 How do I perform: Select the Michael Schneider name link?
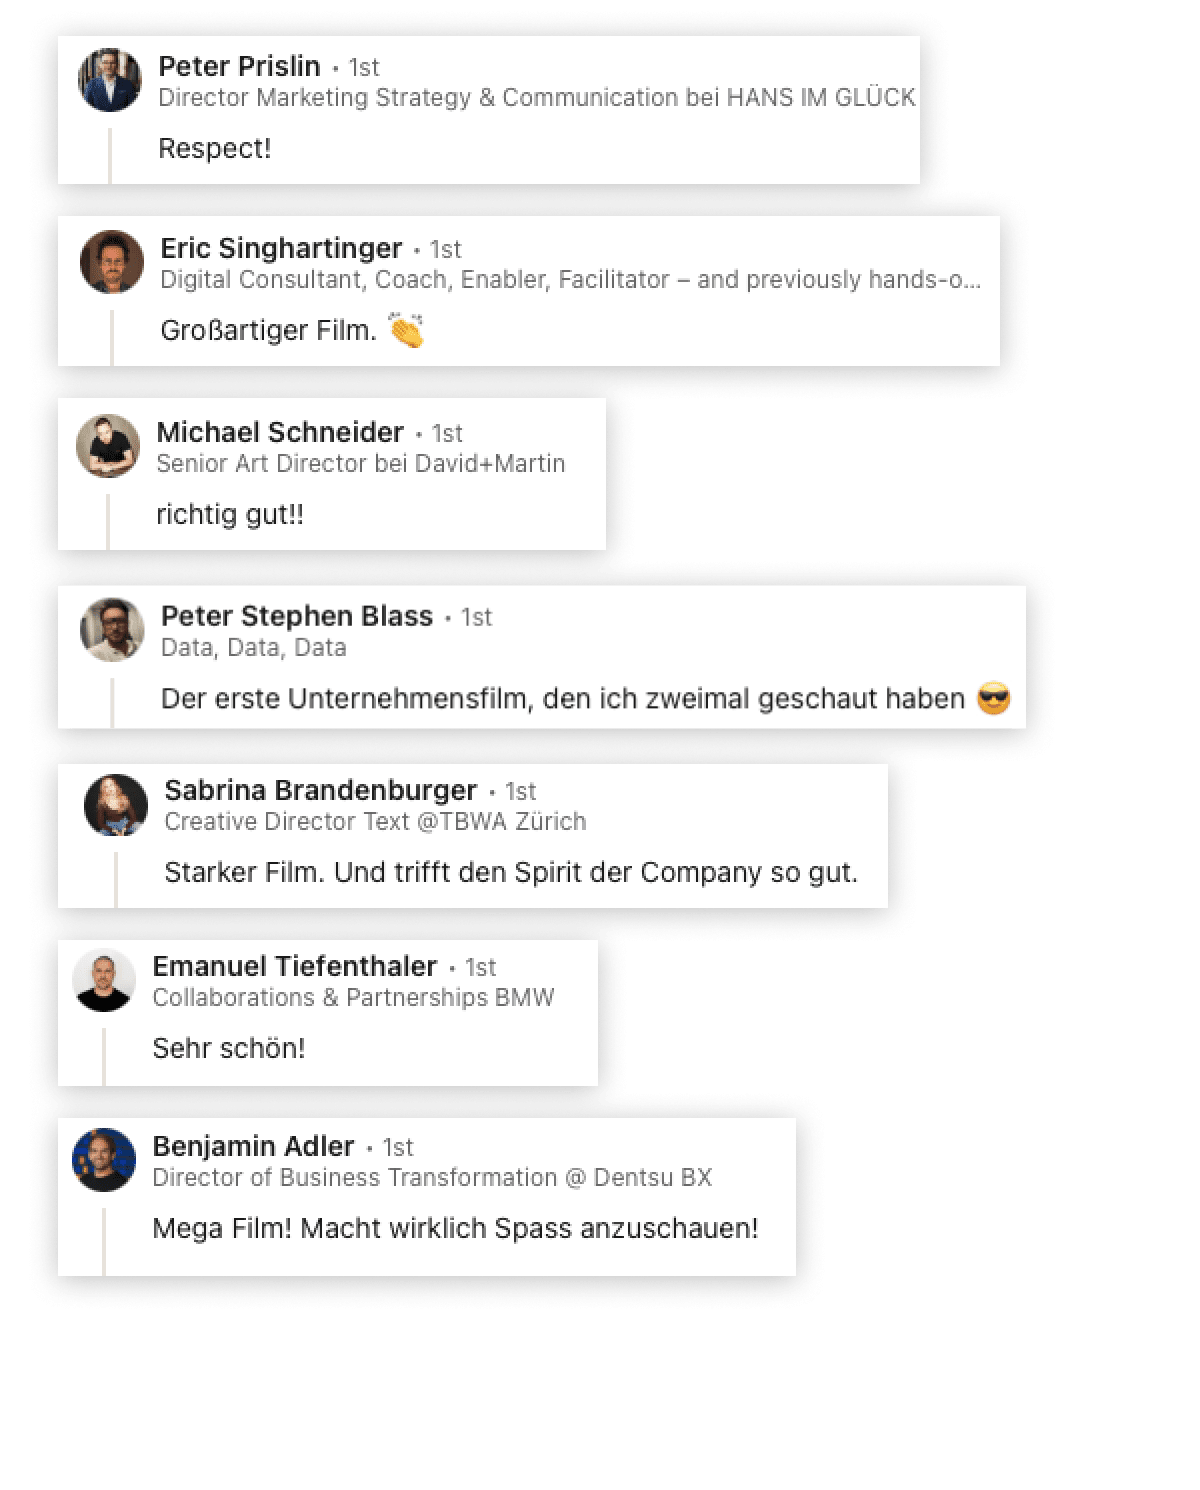pos(280,432)
